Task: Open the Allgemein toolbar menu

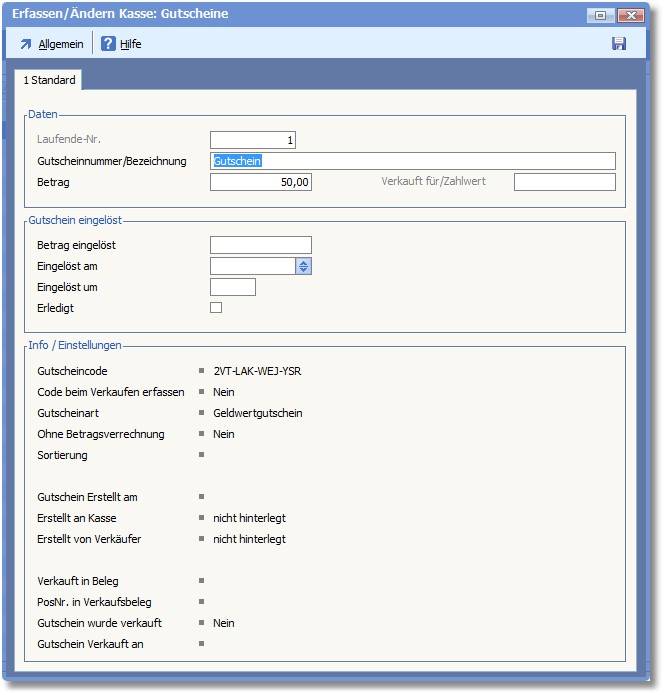Action: click(52, 44)
